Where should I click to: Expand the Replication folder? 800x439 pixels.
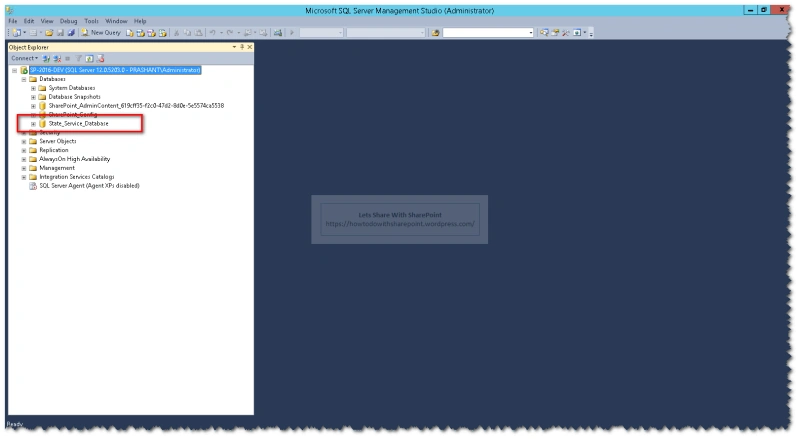click(x=23, y=151)
